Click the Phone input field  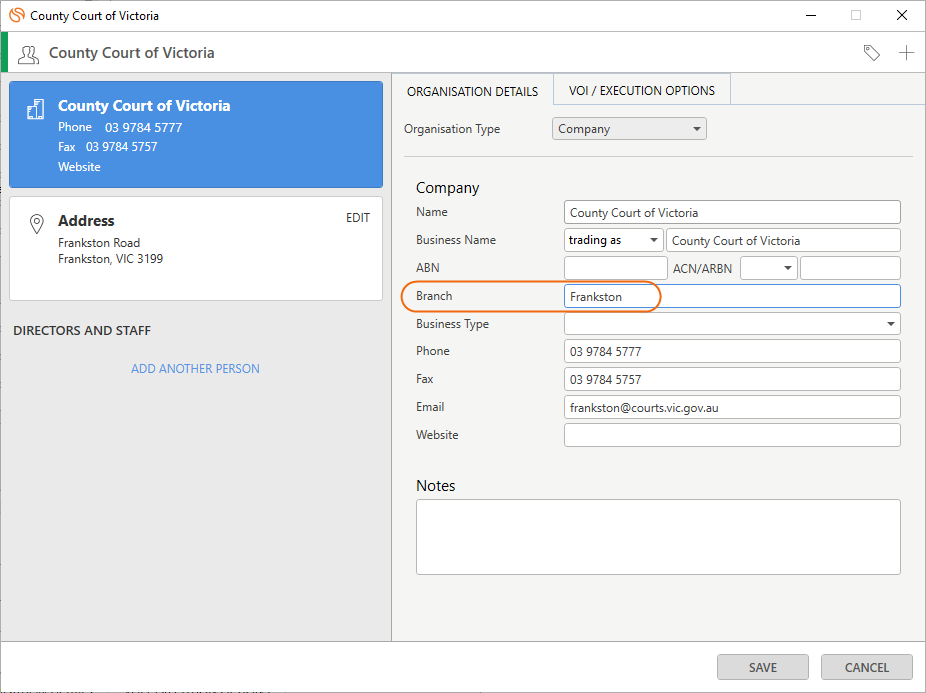[x=732, y=352]
